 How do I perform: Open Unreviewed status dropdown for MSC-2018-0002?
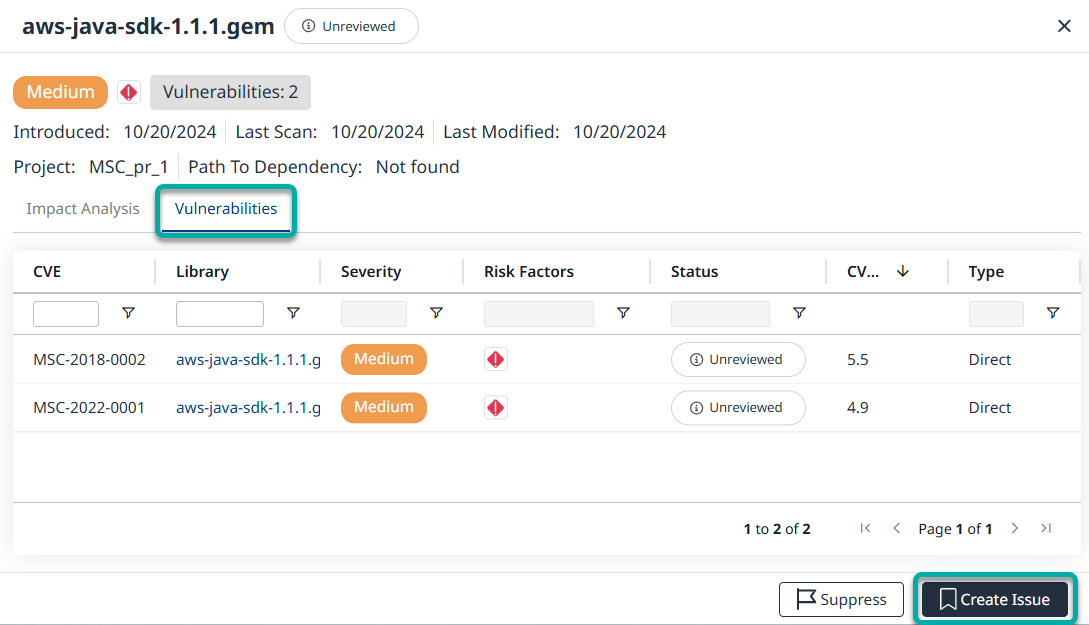tap(738, 359)
